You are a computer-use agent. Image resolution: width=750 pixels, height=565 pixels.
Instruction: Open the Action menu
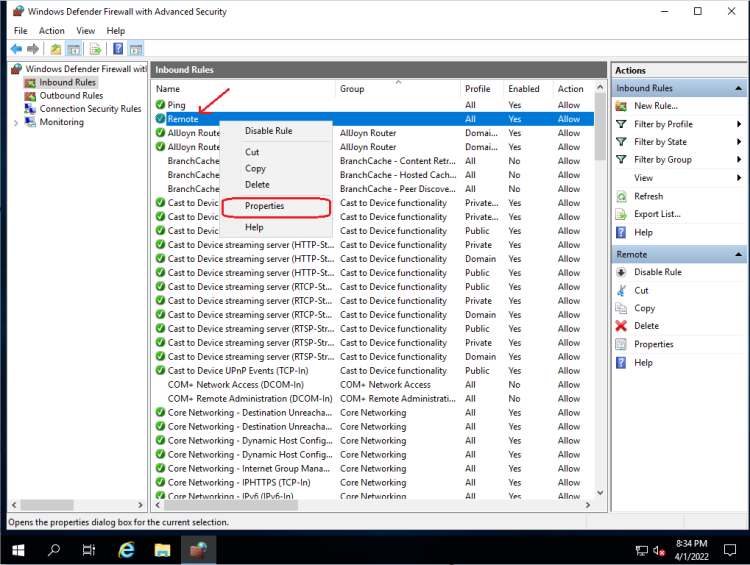click(52, 31)
